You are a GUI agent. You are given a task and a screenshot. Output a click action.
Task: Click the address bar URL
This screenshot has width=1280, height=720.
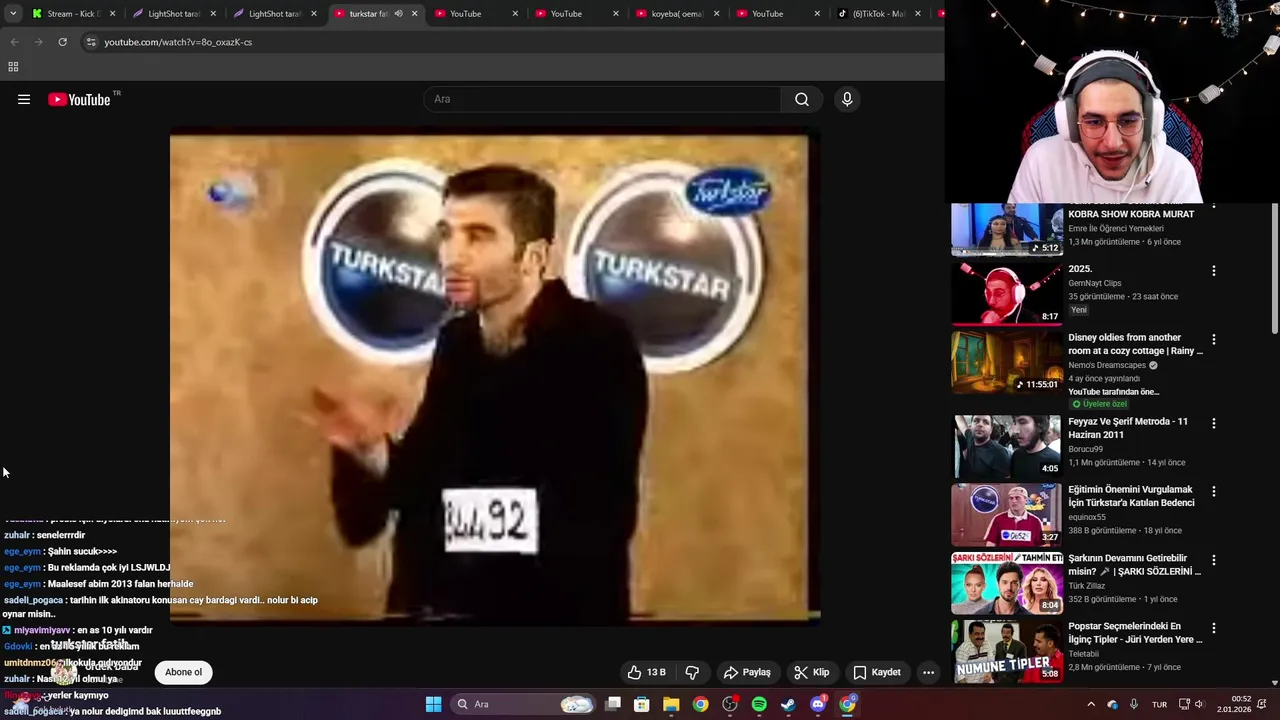pyautogui.click(x=178, y=42)
